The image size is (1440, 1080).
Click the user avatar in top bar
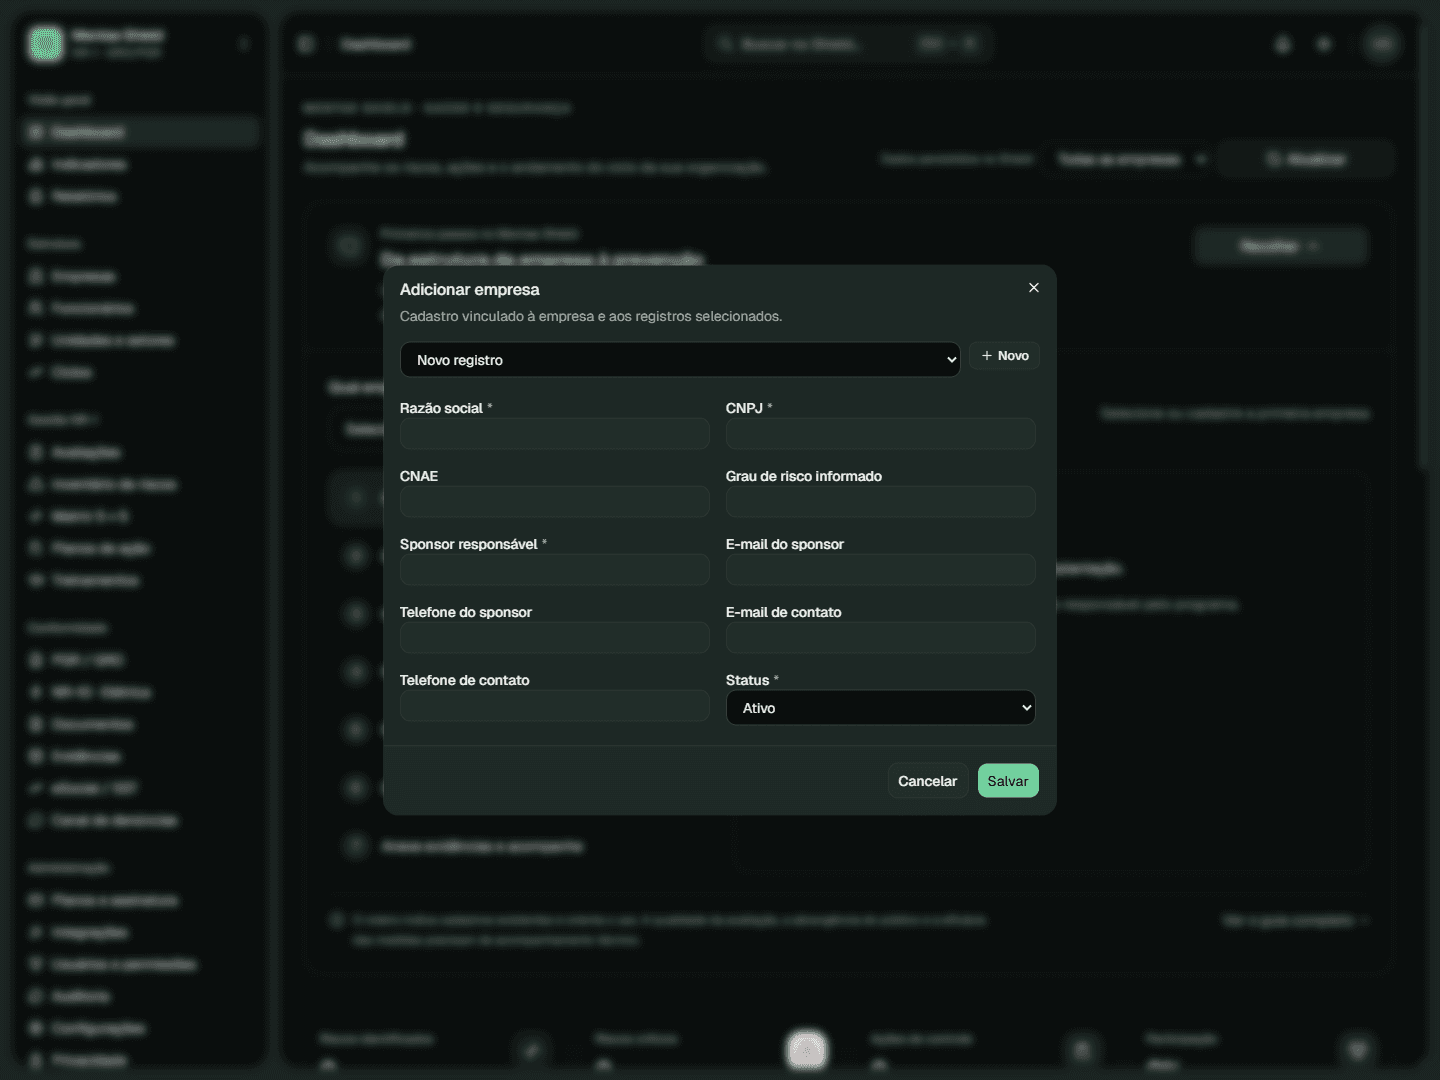click(x=1382, y=44)
